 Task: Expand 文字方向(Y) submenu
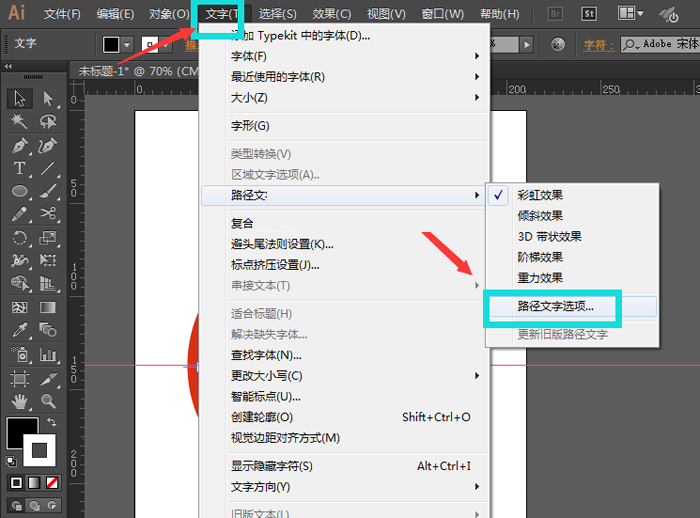click(x=344, y=486)
